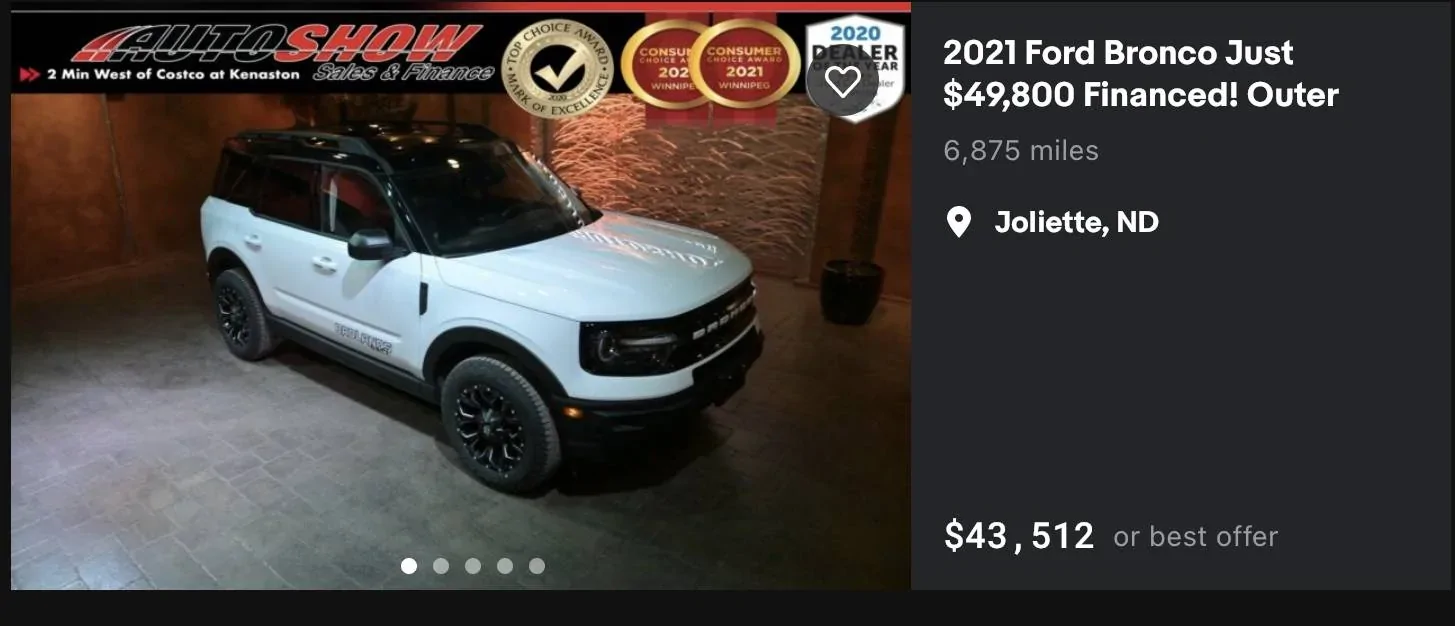Open the 2021 Ford Bronco listing title
This screenshot has height=626, width=1455.
coord(1141,73)
